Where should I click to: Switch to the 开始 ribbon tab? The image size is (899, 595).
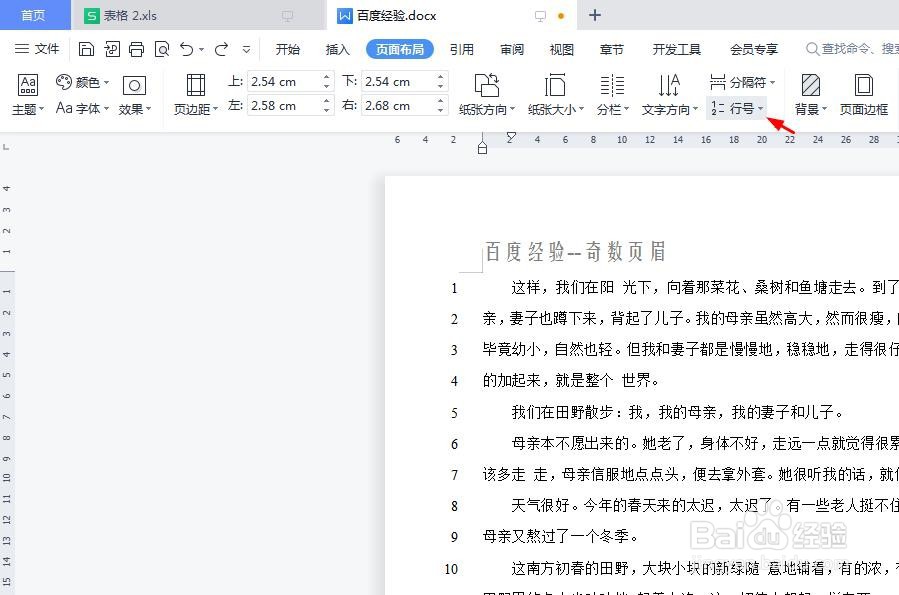[288, 49]
